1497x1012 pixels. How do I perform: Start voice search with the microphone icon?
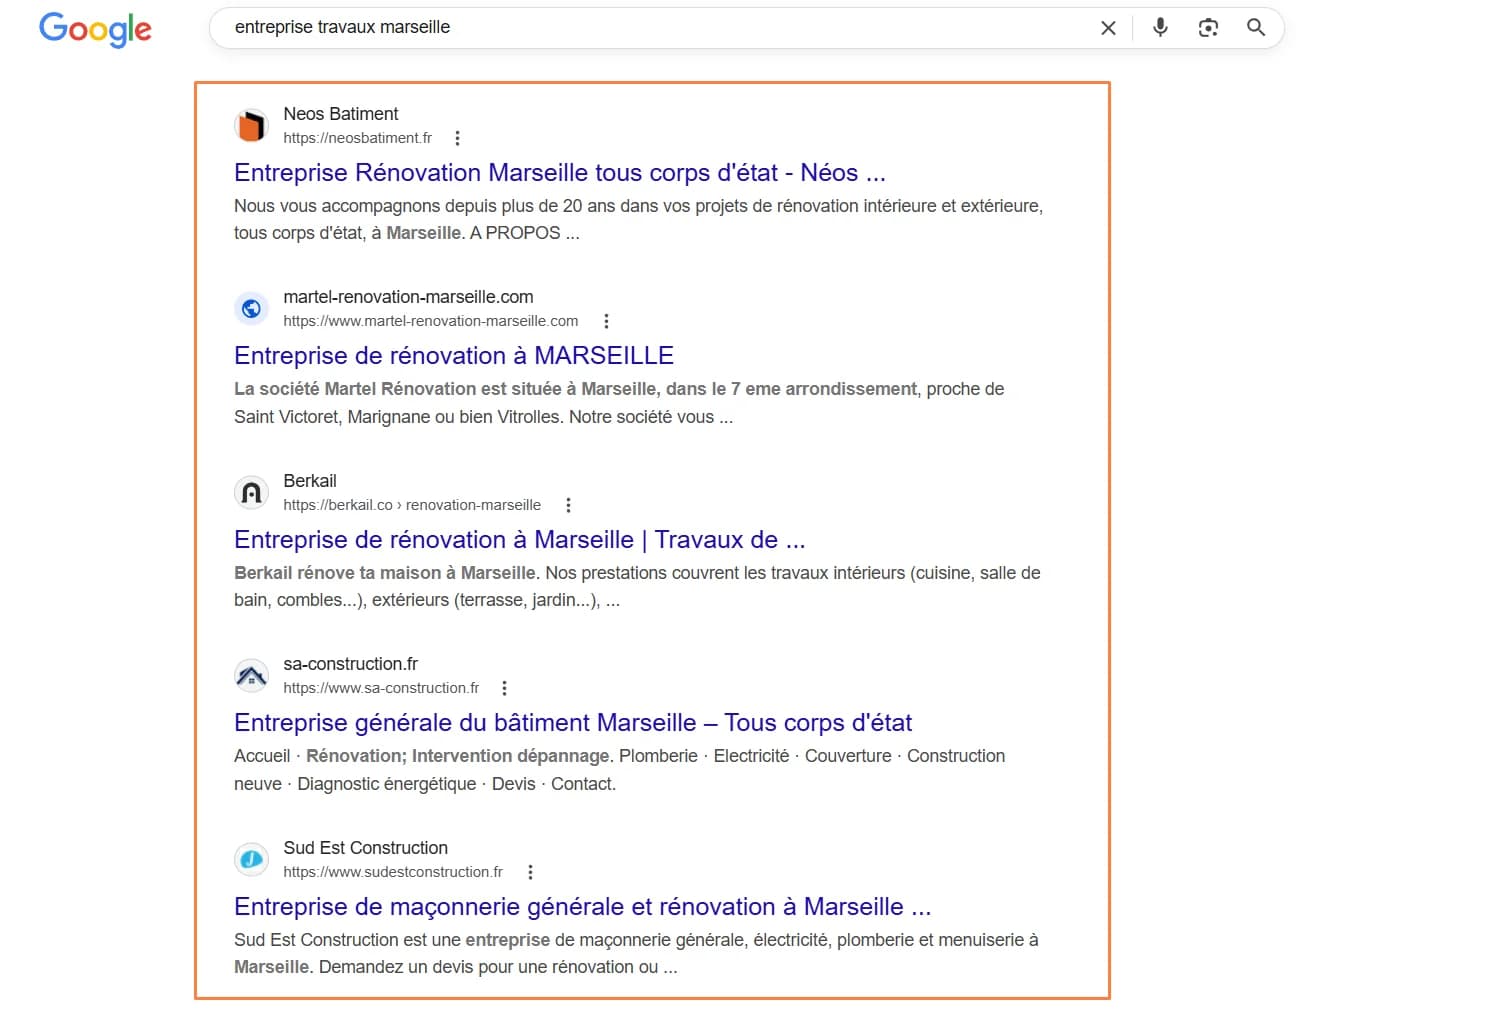(x=1160, y=28)
